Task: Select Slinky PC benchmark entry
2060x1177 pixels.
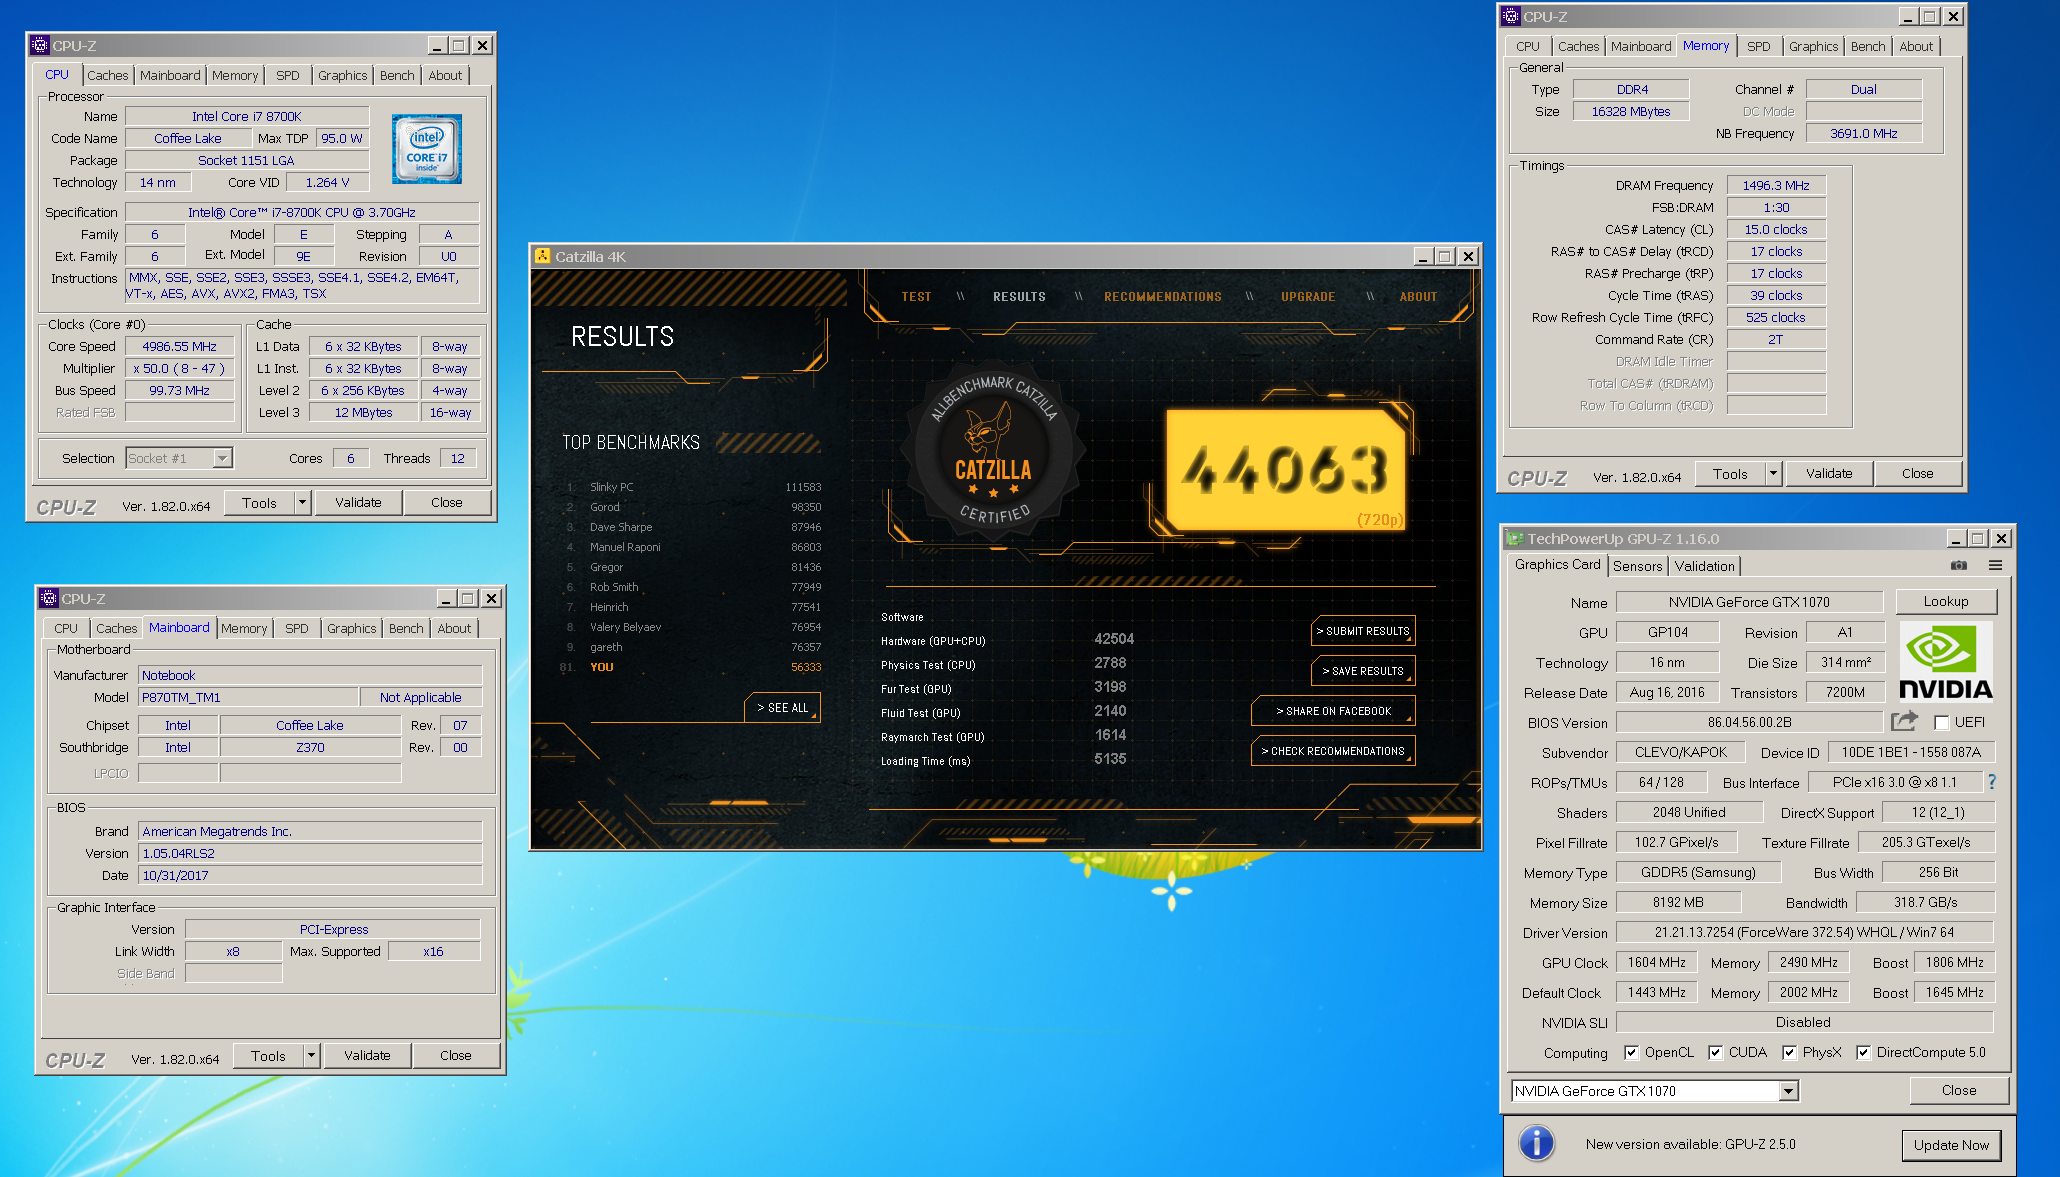Action: click(694, 487)
